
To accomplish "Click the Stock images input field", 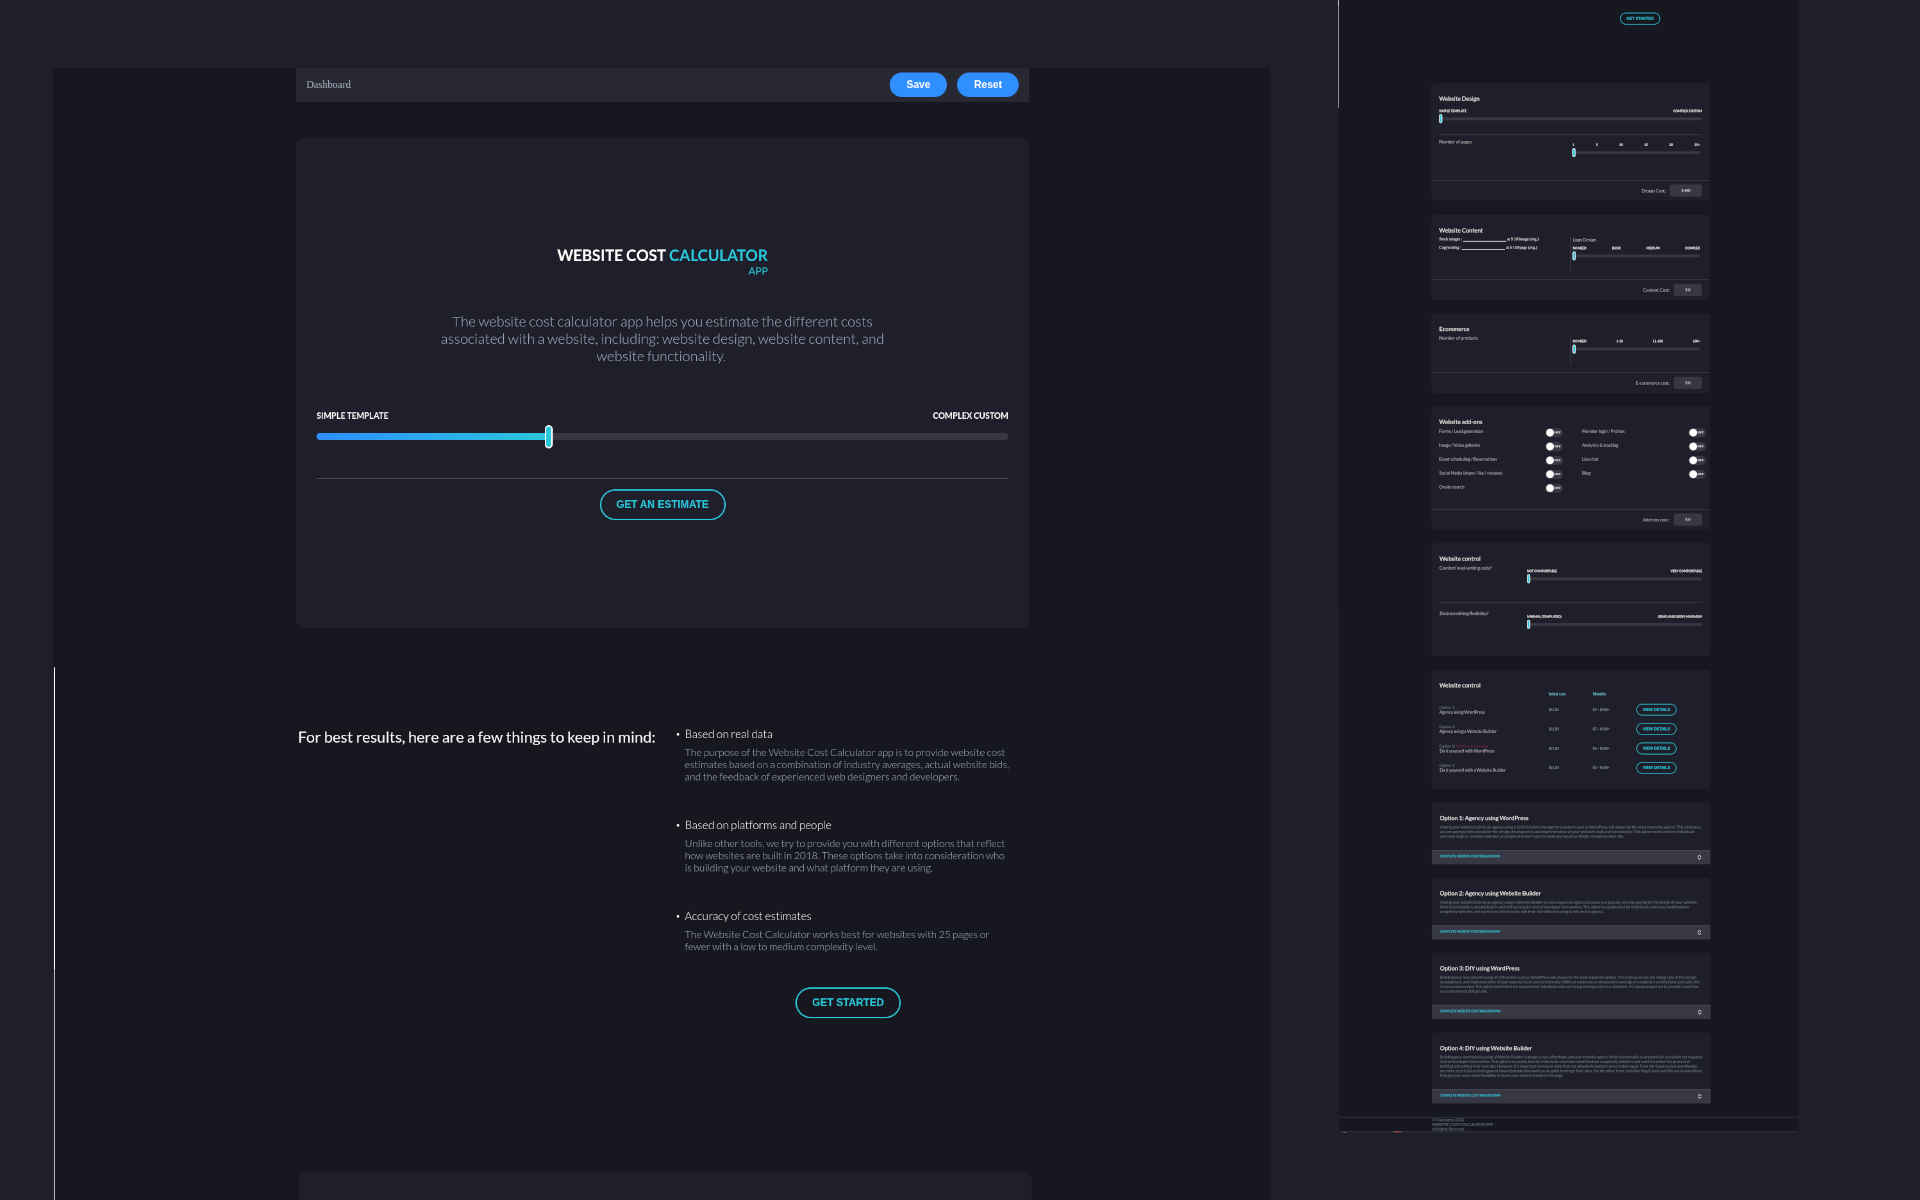I will click(x=1484, y=240).
